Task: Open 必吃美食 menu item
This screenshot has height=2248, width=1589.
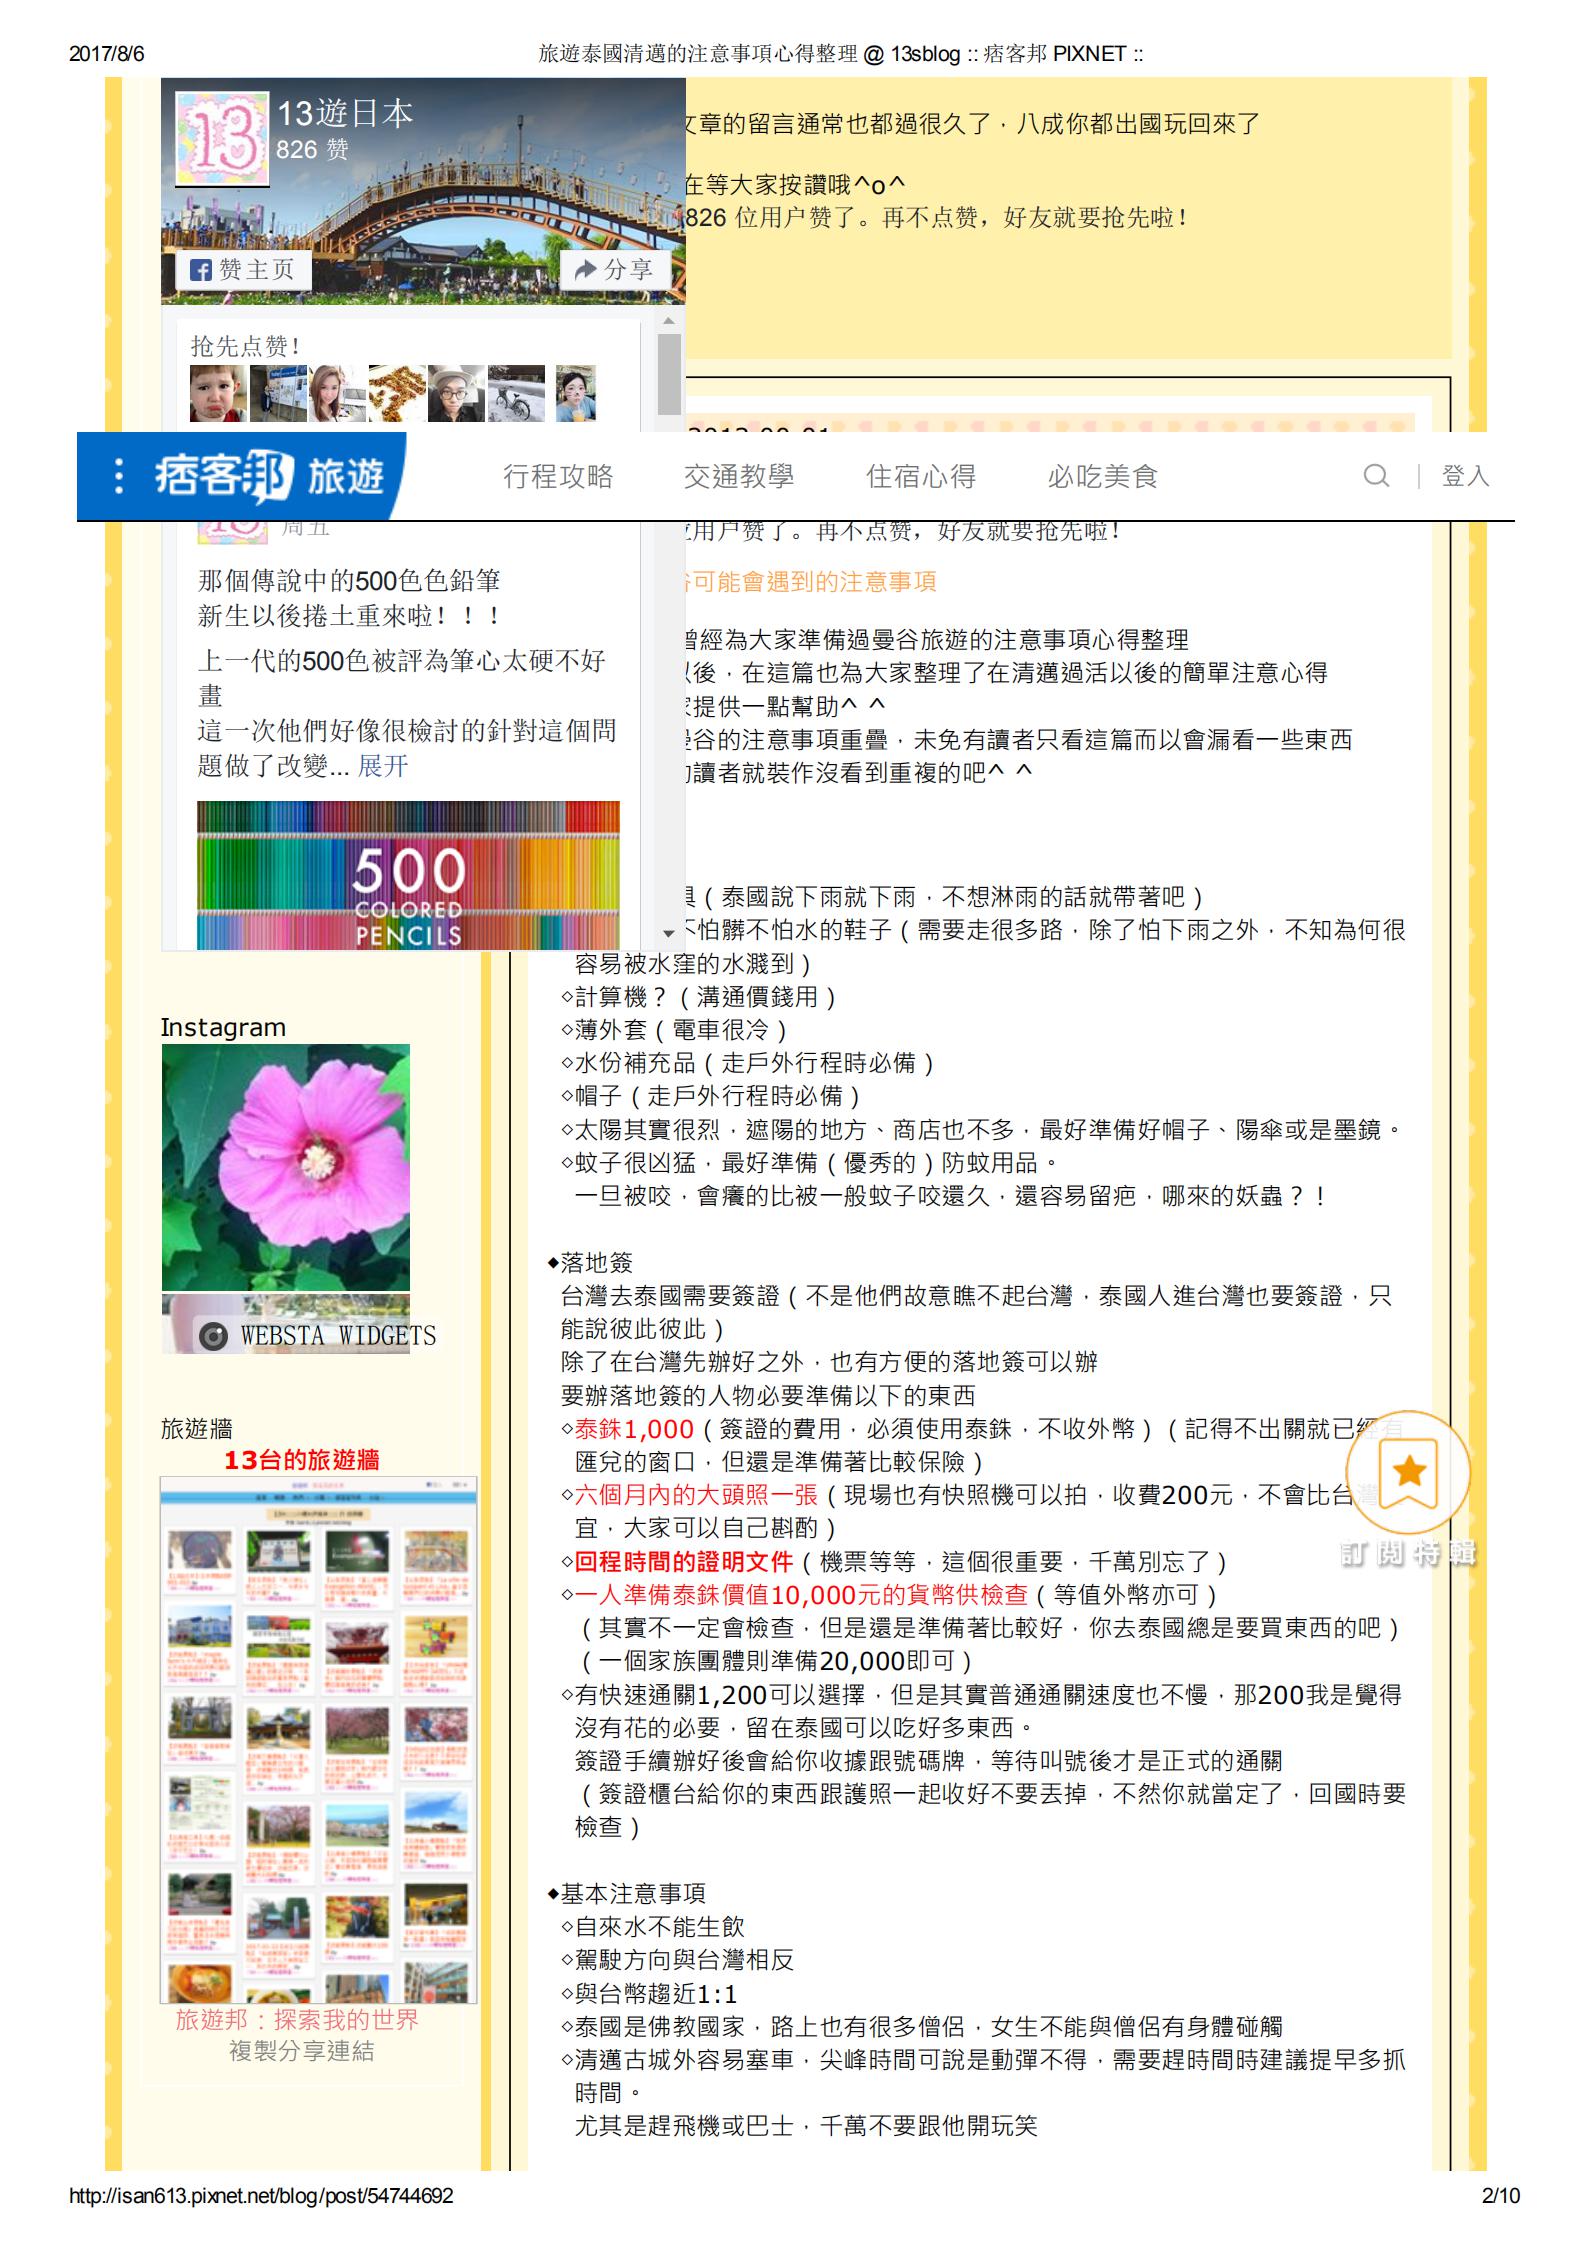Action: coord(1102,477)
